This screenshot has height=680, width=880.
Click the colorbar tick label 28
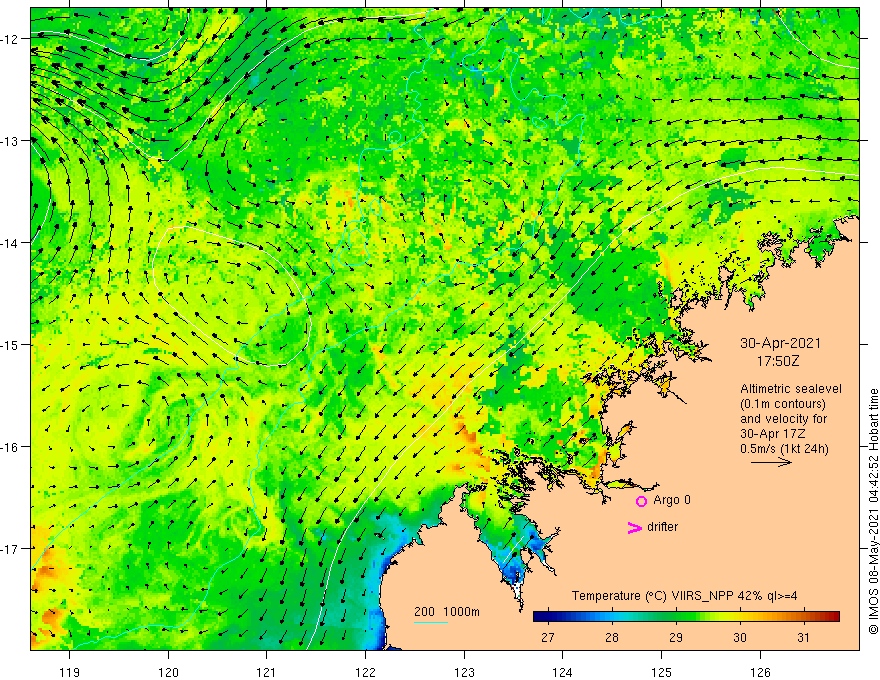tap(612, 637)
